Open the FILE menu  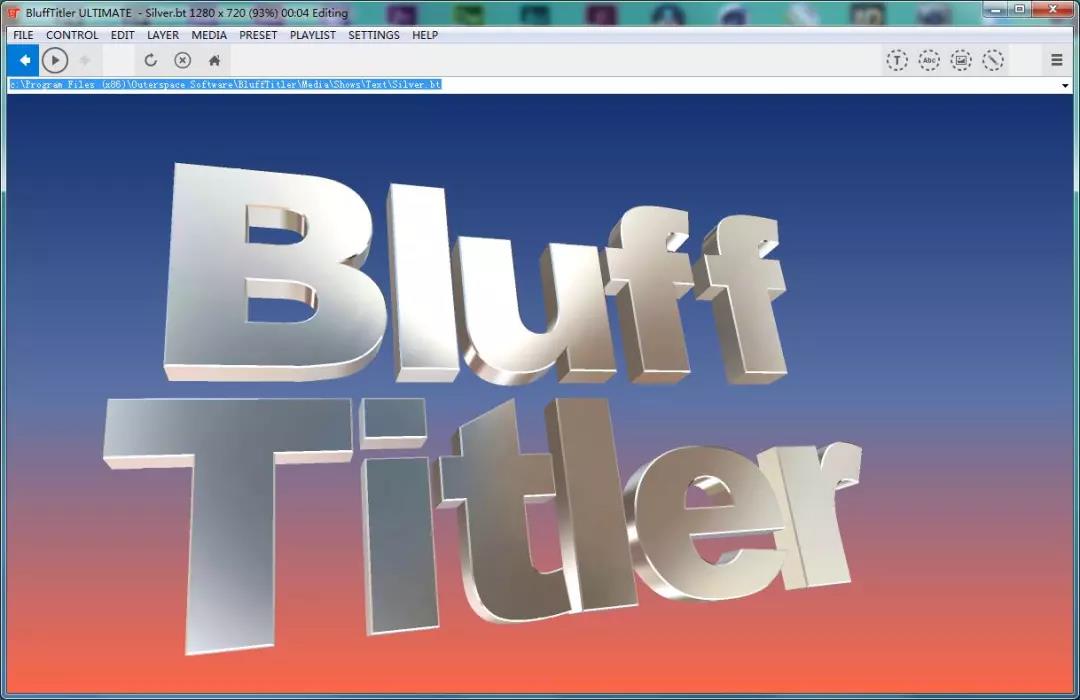pyautogui.click(x=23, y=35)
